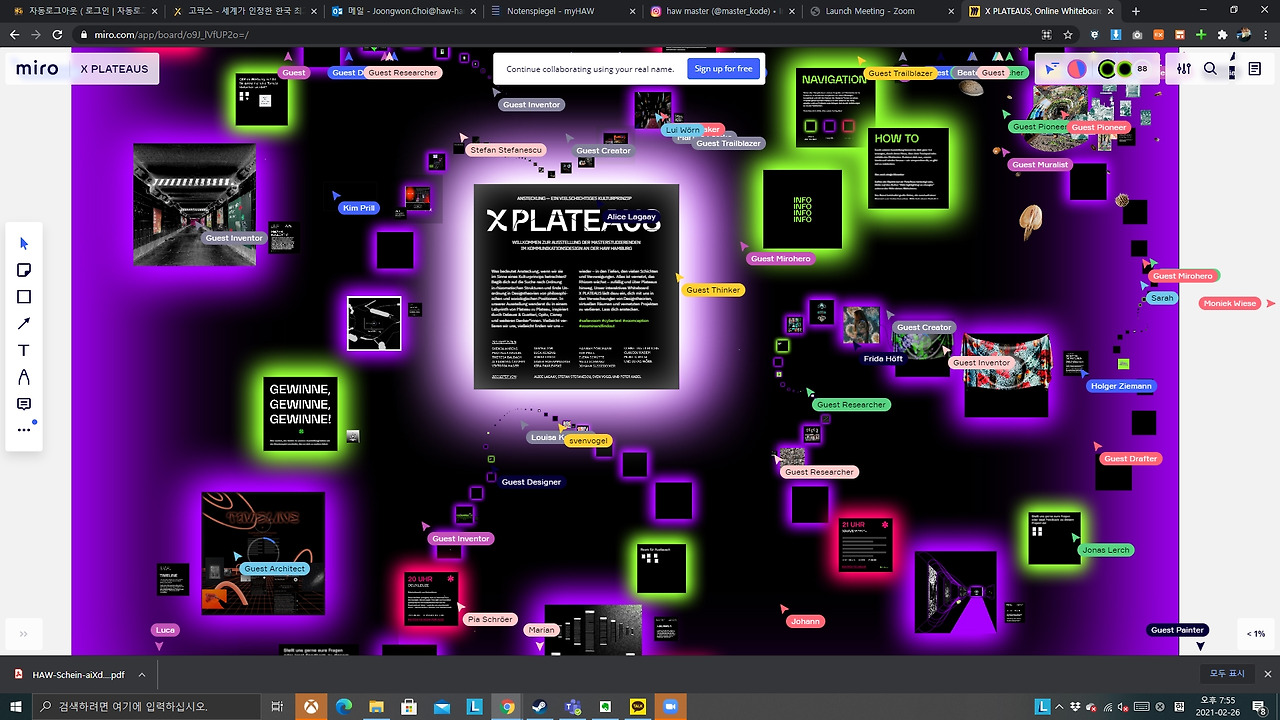Click the pink and blue user avatar
The height and width of the screenshot is (720, 1280).
[x=1077, y=69]
